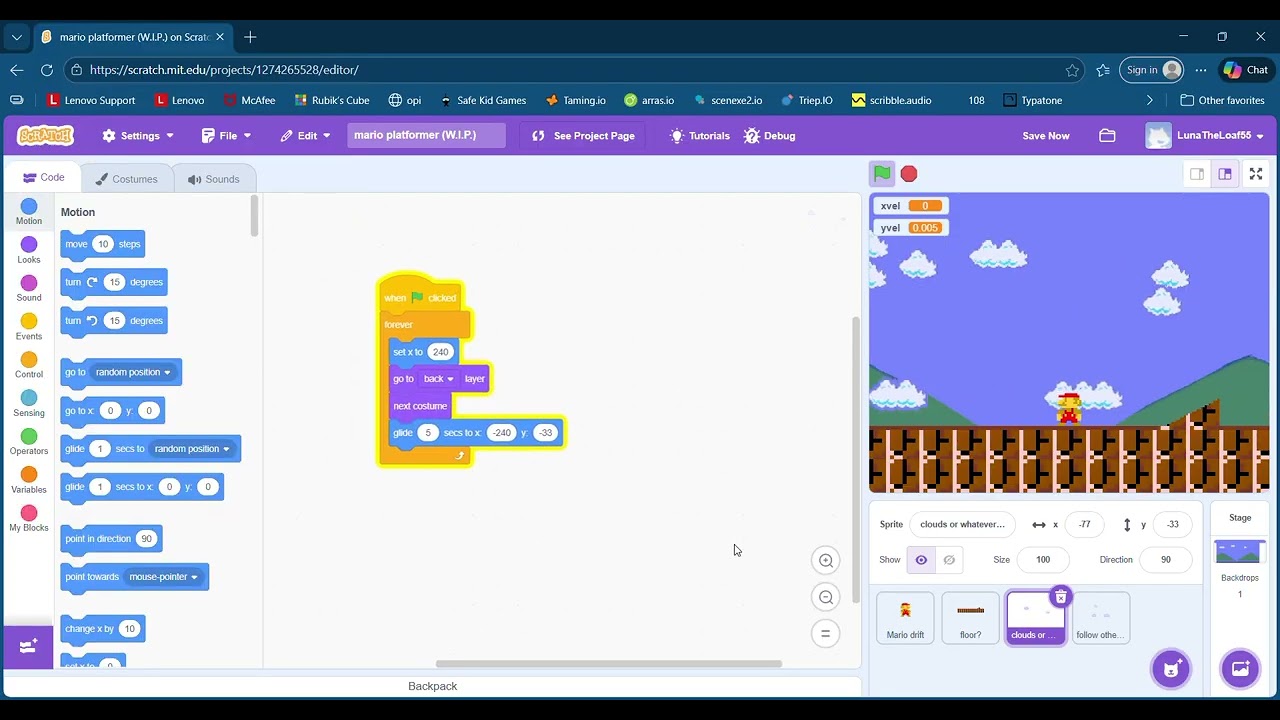The width and height of the screenshot is (1280, 720).
Task: Delete the selected clouds sprite
Action: [1061, 597]
